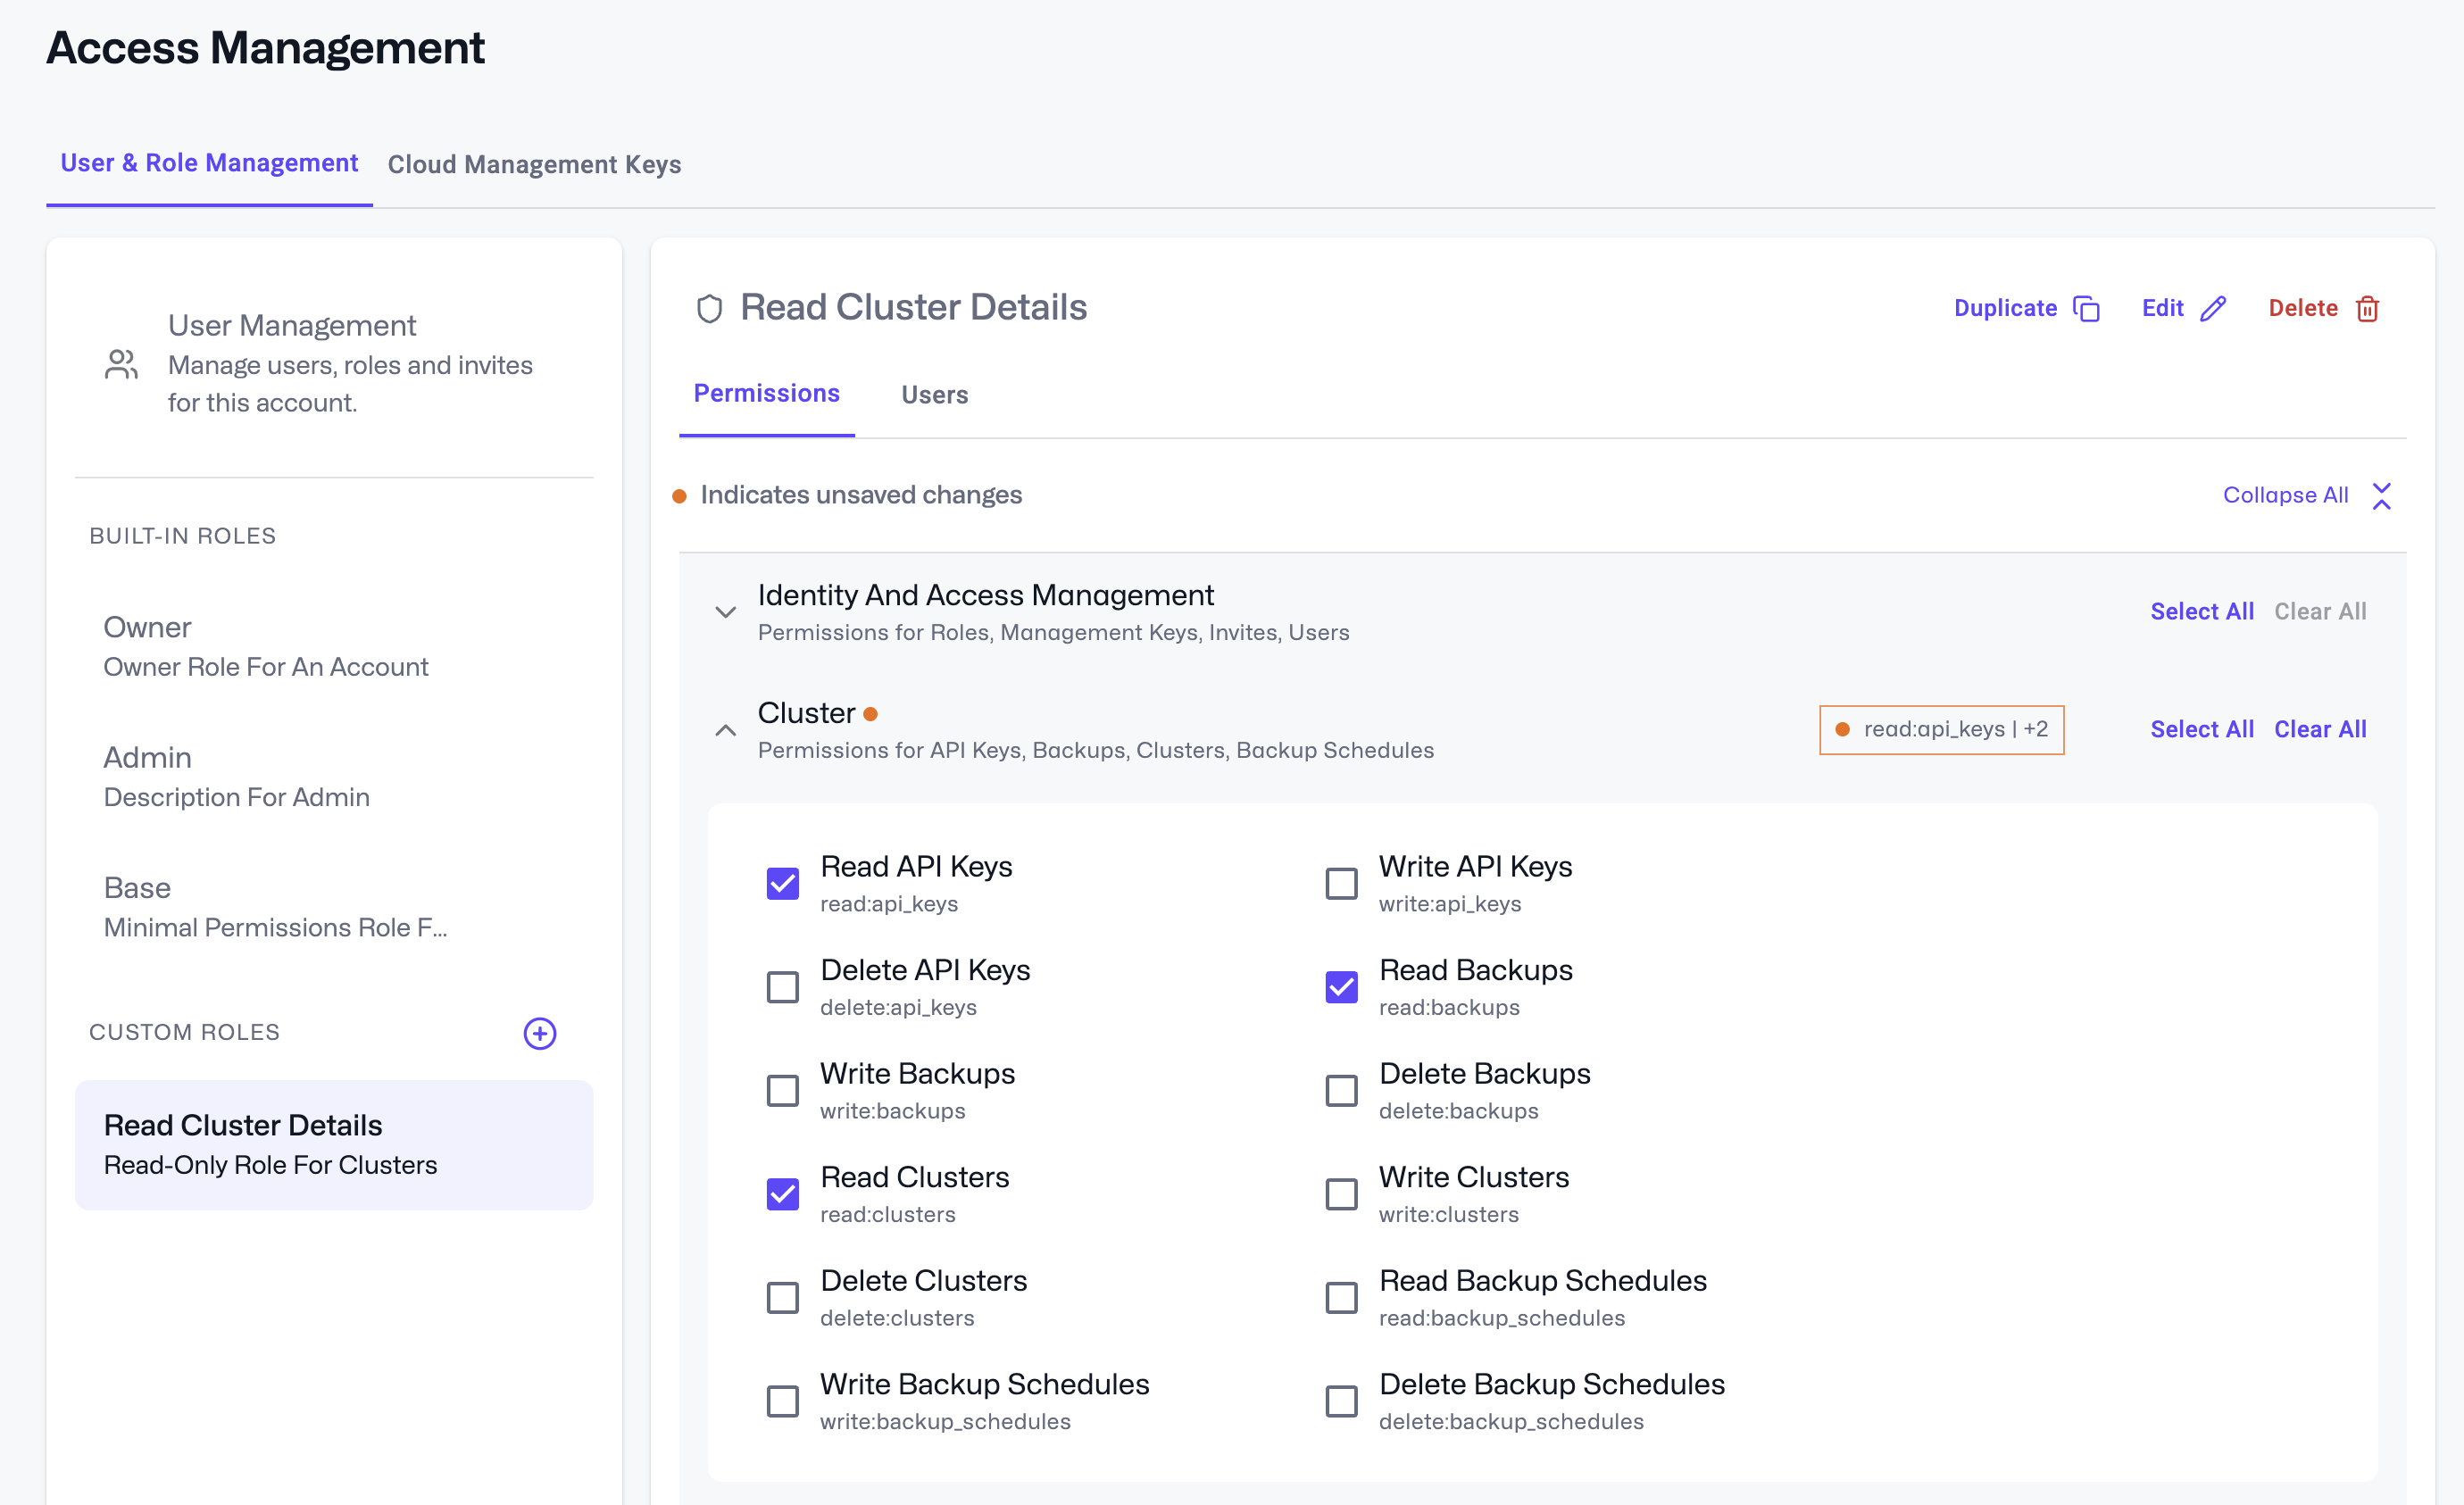Click the shield icon beside role title
This screenshot has height=1505, width=2464.
coord(709,309)
